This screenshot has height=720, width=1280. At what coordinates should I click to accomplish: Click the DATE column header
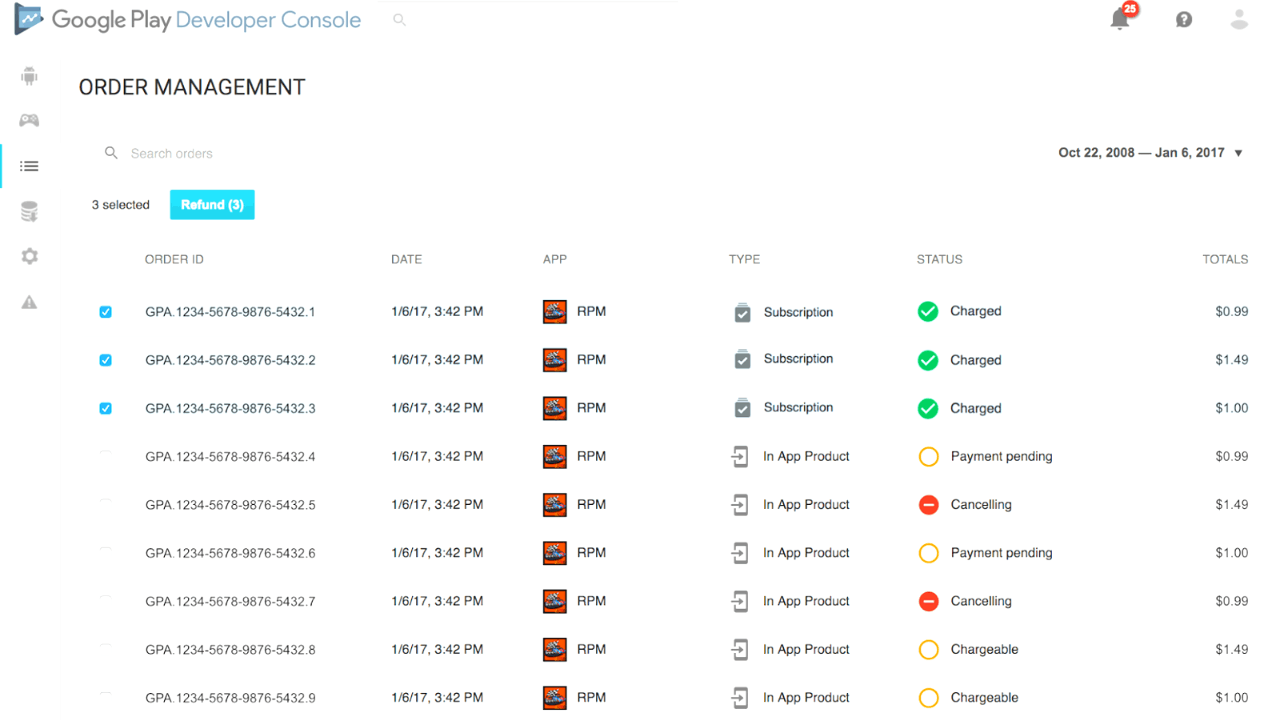tap(406, 259)
